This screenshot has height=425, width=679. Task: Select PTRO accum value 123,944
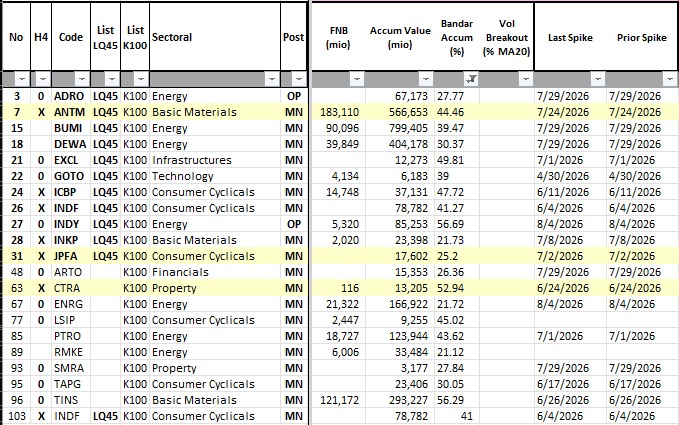(400, 337)
